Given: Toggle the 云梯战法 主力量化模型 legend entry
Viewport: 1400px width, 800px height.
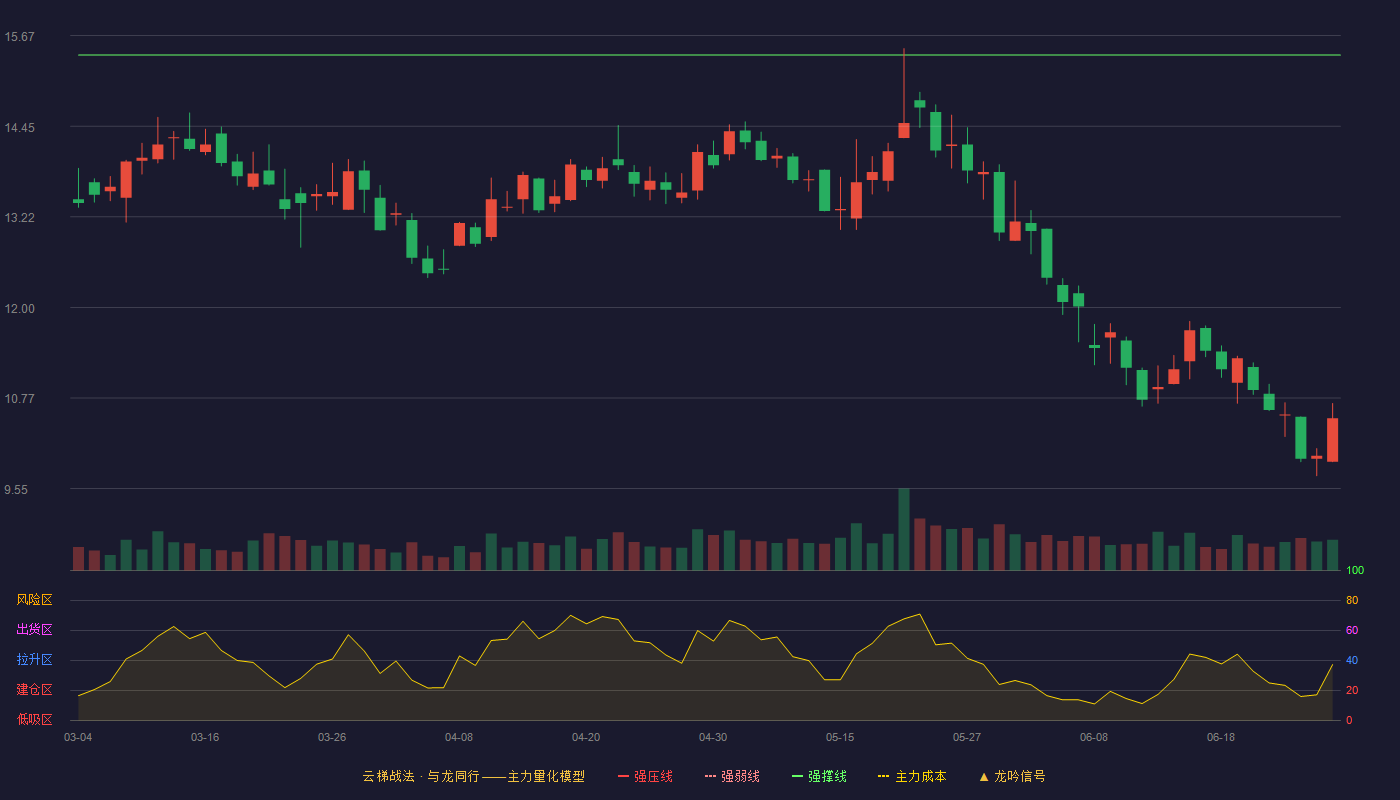Looking at the screenshot, I should [474, 776].
